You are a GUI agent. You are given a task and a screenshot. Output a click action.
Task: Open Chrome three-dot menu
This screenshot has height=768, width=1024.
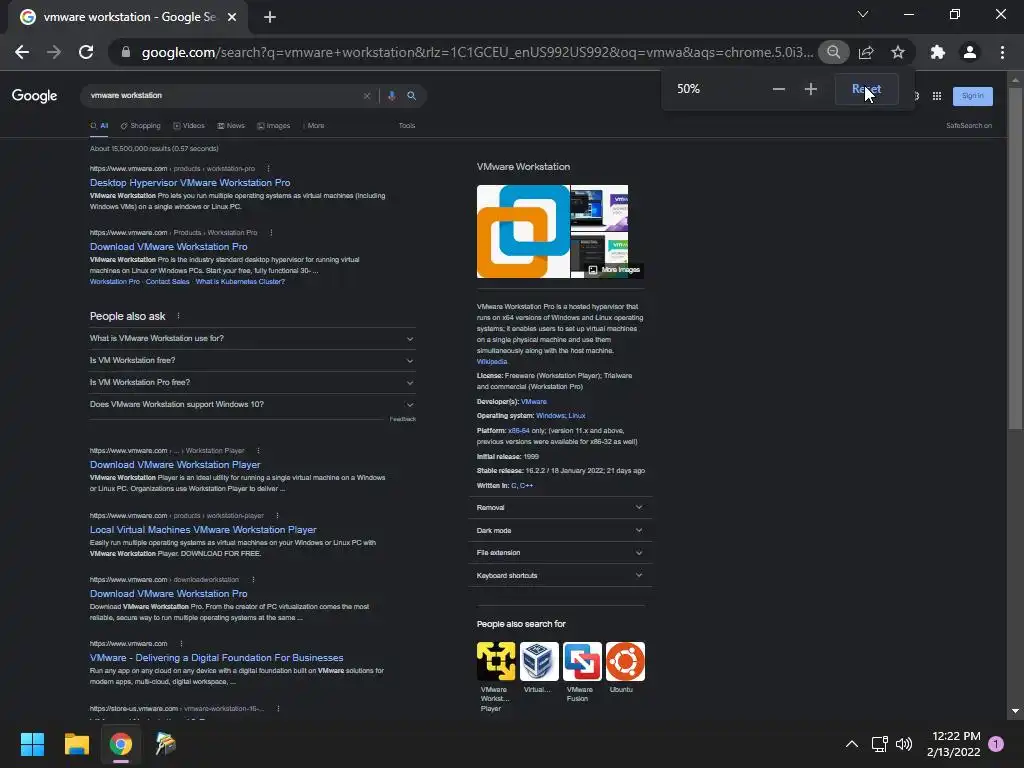tap(1002, 52)
